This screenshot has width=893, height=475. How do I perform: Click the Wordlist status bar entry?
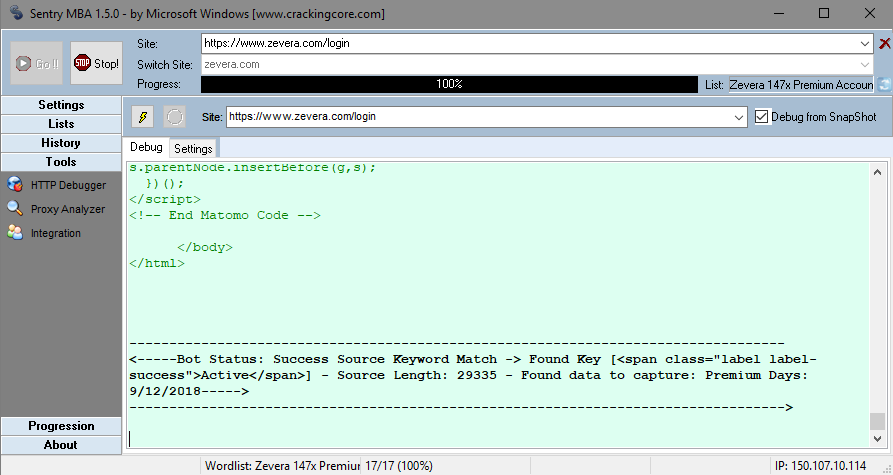tap(281, 465)
